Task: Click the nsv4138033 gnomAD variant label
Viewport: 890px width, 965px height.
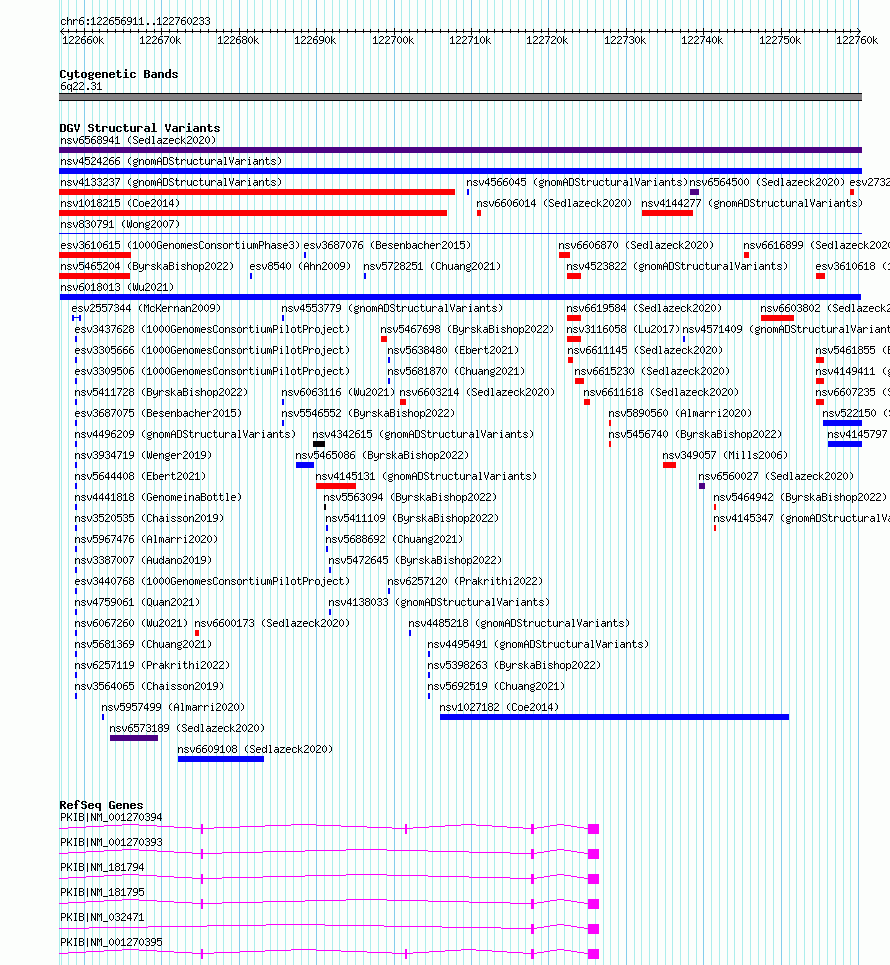Action: pyautogui.click(x=439, y=602)
